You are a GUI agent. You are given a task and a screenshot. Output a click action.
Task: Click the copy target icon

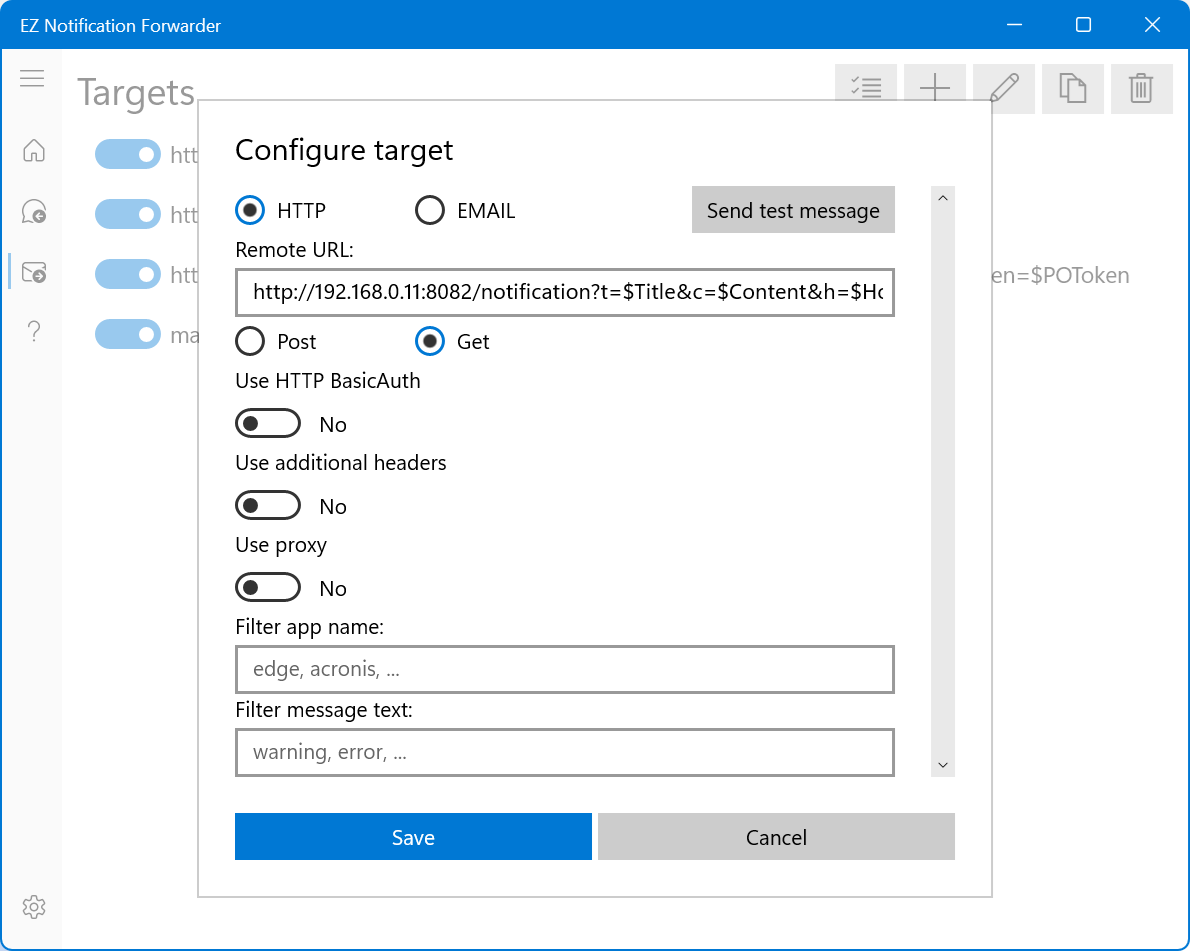1072,88
